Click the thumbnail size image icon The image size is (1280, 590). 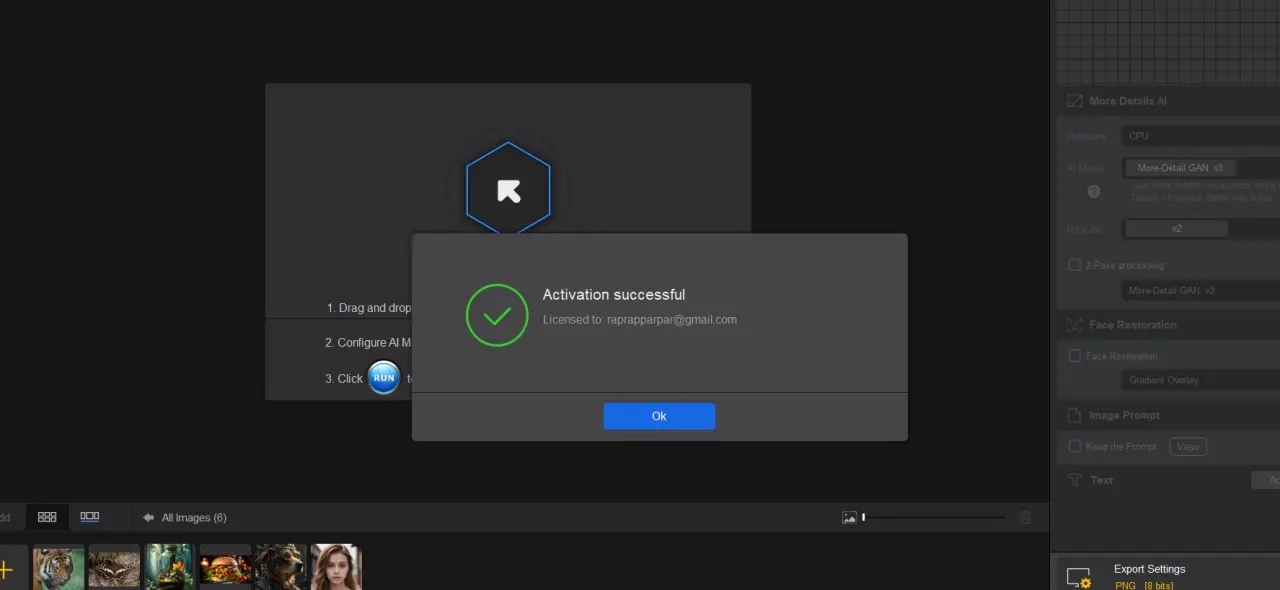click(x=849, y=517)
